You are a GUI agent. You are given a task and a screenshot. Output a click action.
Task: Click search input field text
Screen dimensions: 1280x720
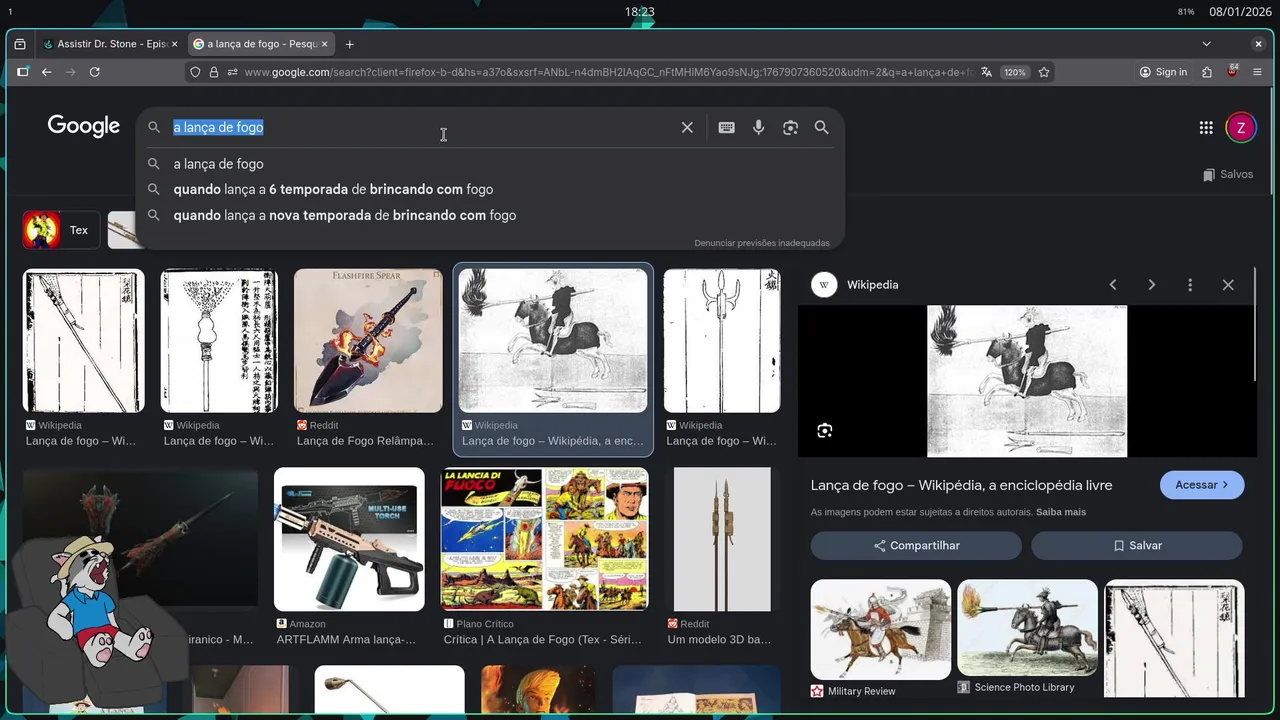(218, 127)
